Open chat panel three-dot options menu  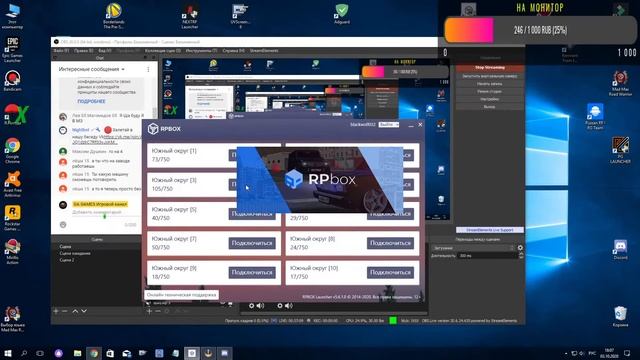(148, 69)
